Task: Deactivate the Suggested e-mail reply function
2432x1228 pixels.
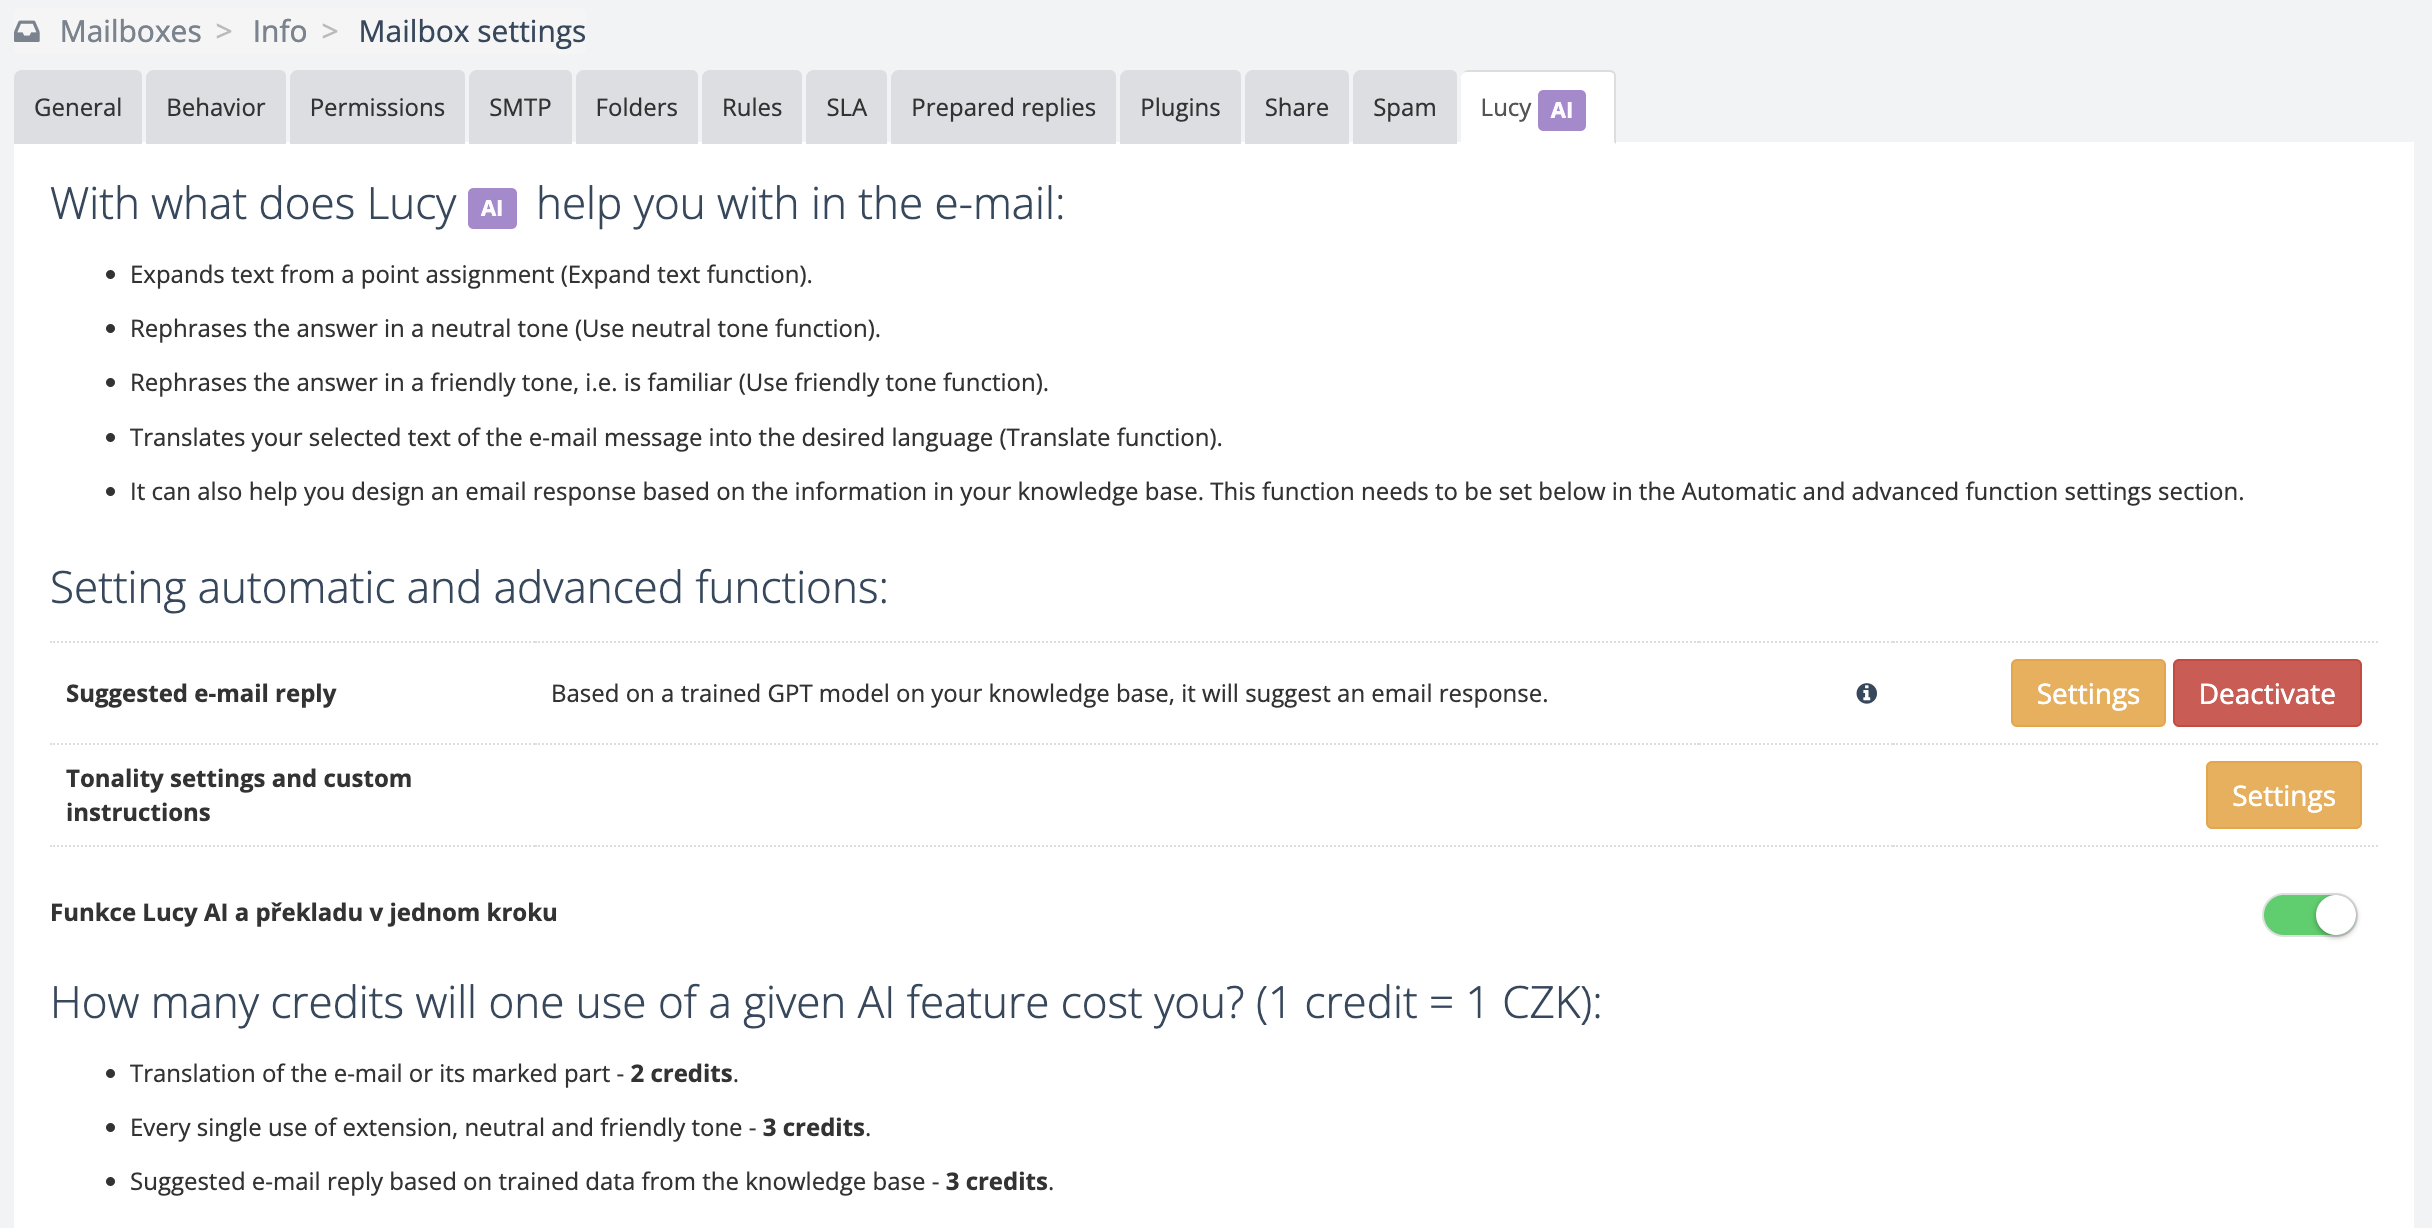Action: click(x=2266, y=693)
